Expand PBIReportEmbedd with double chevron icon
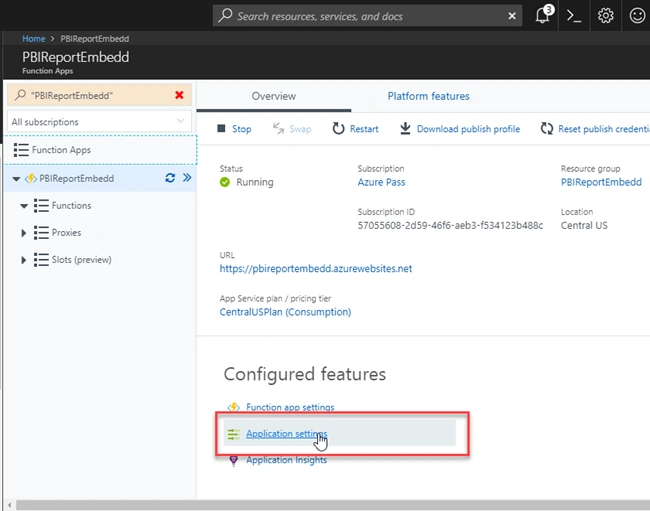Image resolution: width=650 pixels, height=511 pixels. (187, 178)
